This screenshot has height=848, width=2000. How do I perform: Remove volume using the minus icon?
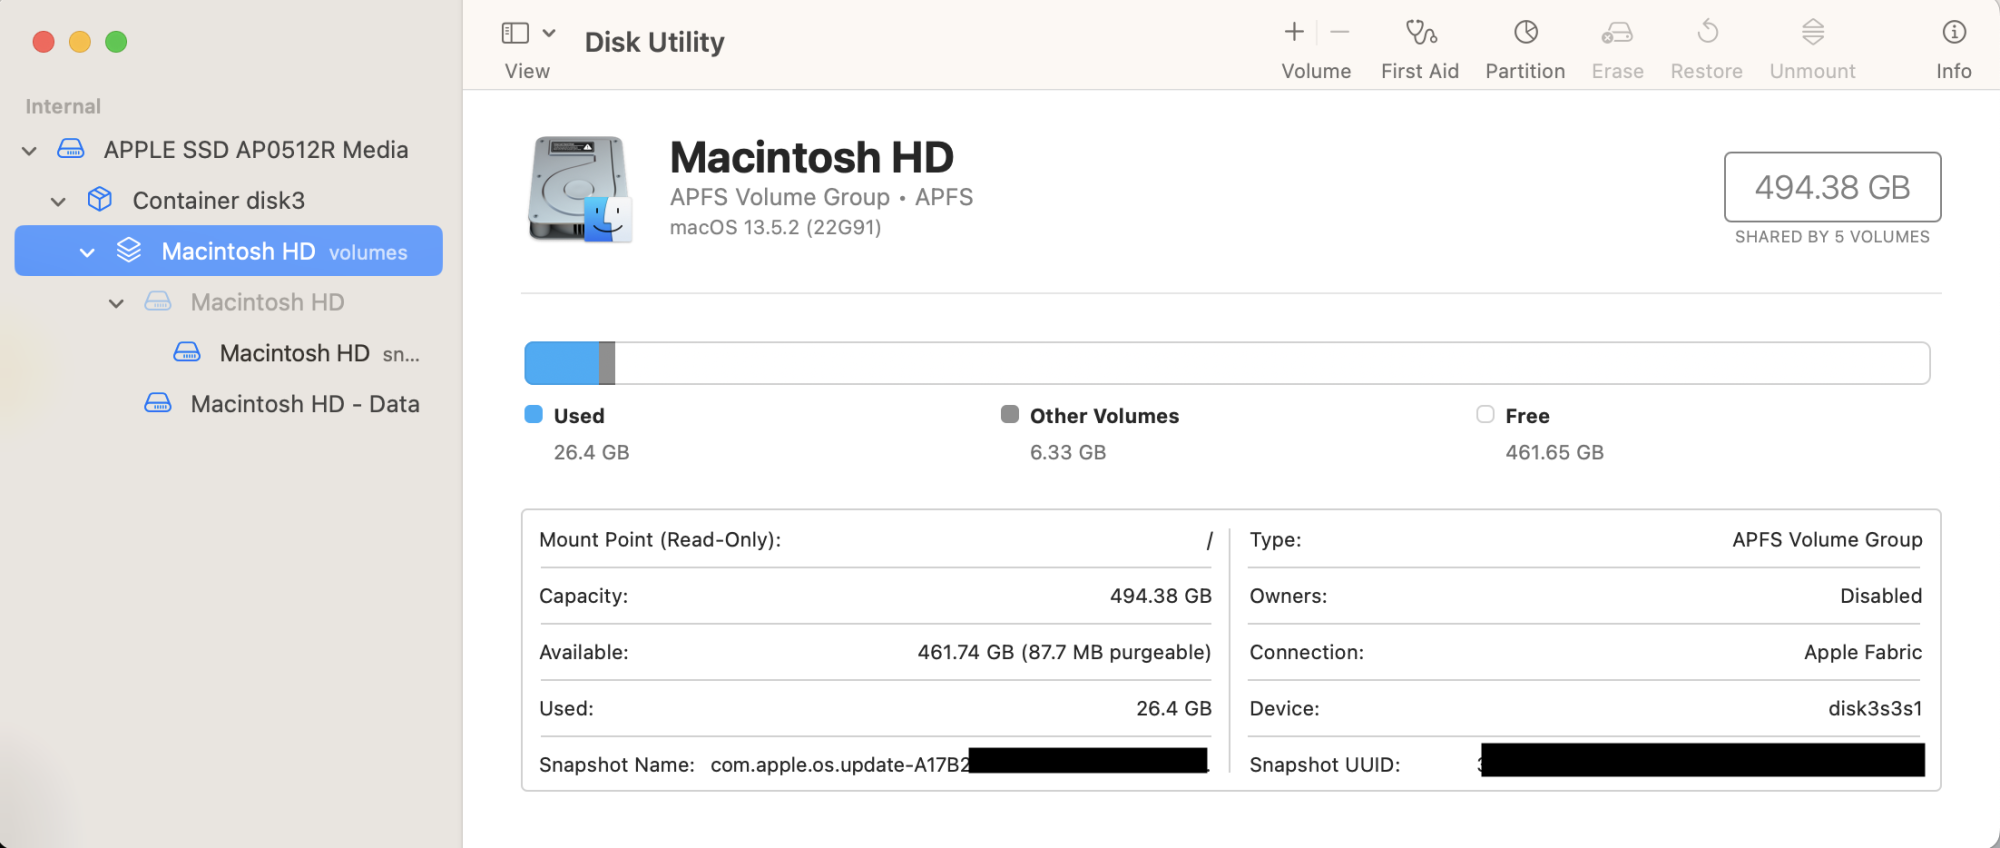(x=1340, y=32)
